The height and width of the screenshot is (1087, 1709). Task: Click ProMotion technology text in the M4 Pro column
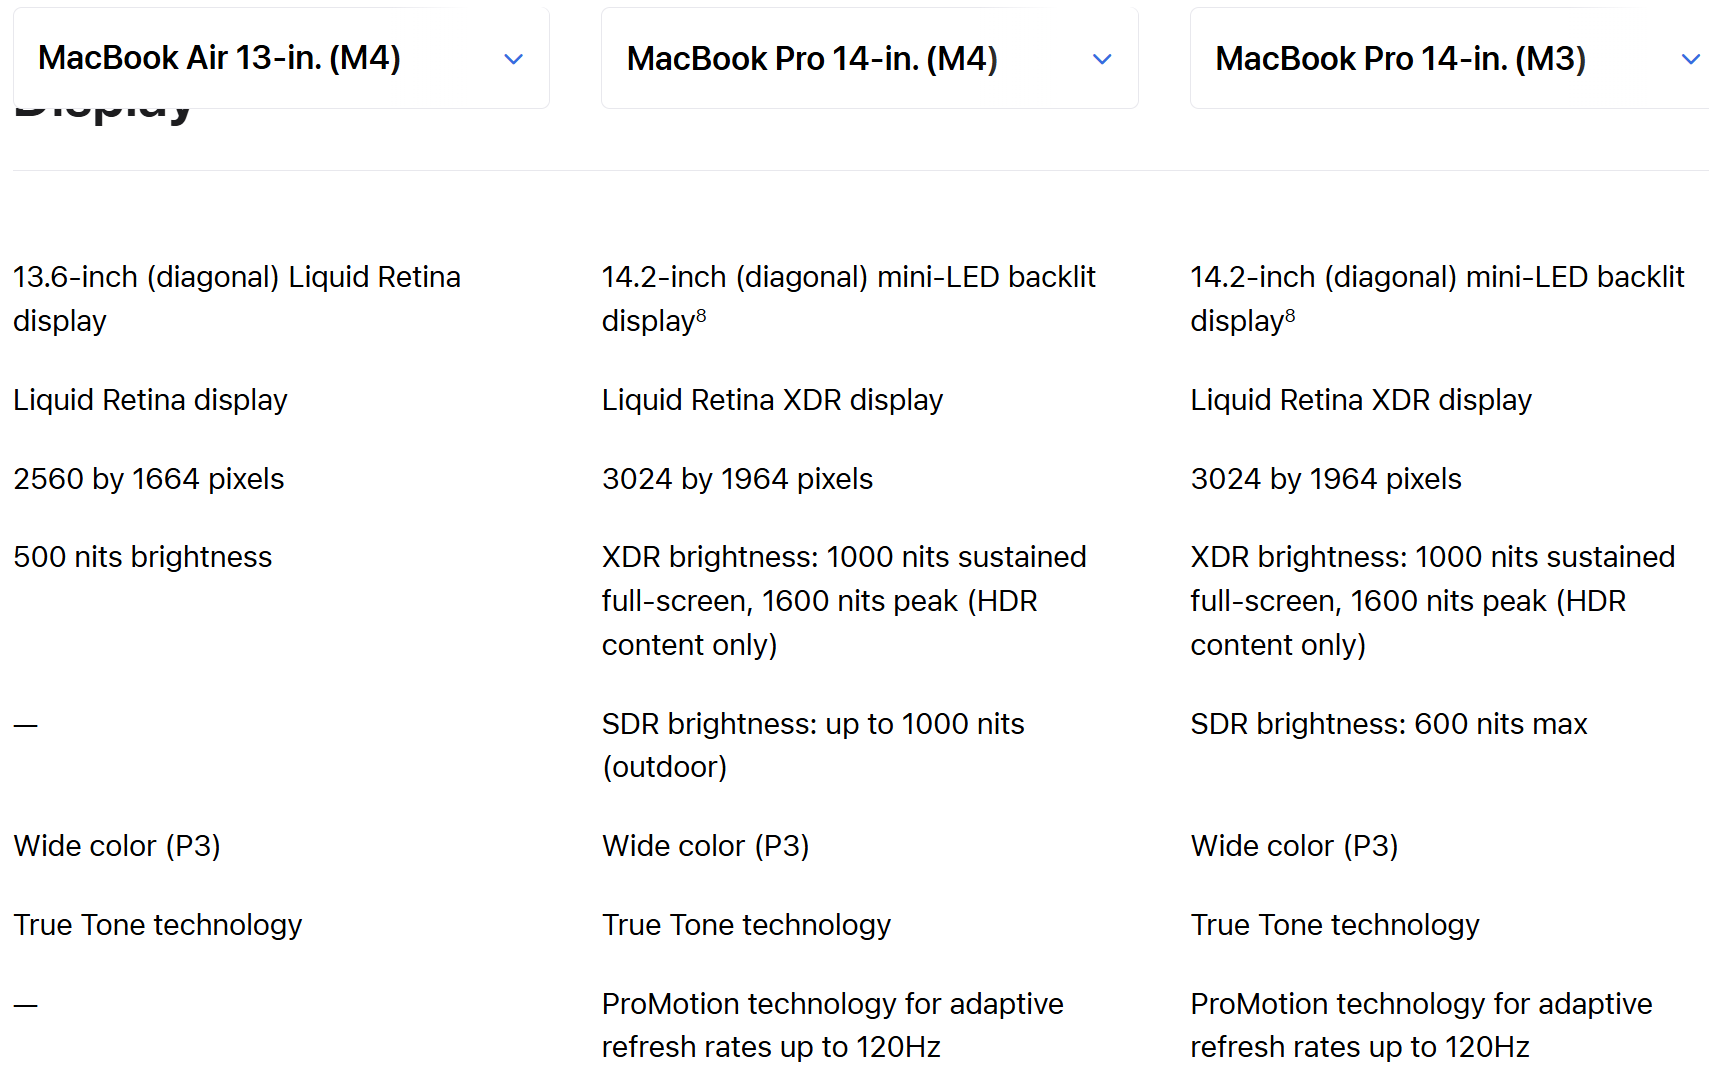[832, 1004]
